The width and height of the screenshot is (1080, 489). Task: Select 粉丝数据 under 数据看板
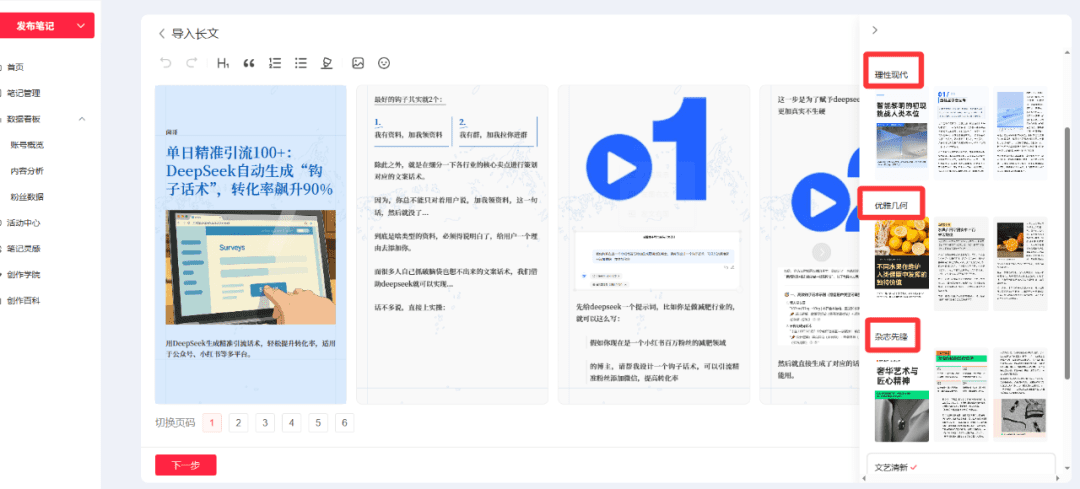coord(27,196)
